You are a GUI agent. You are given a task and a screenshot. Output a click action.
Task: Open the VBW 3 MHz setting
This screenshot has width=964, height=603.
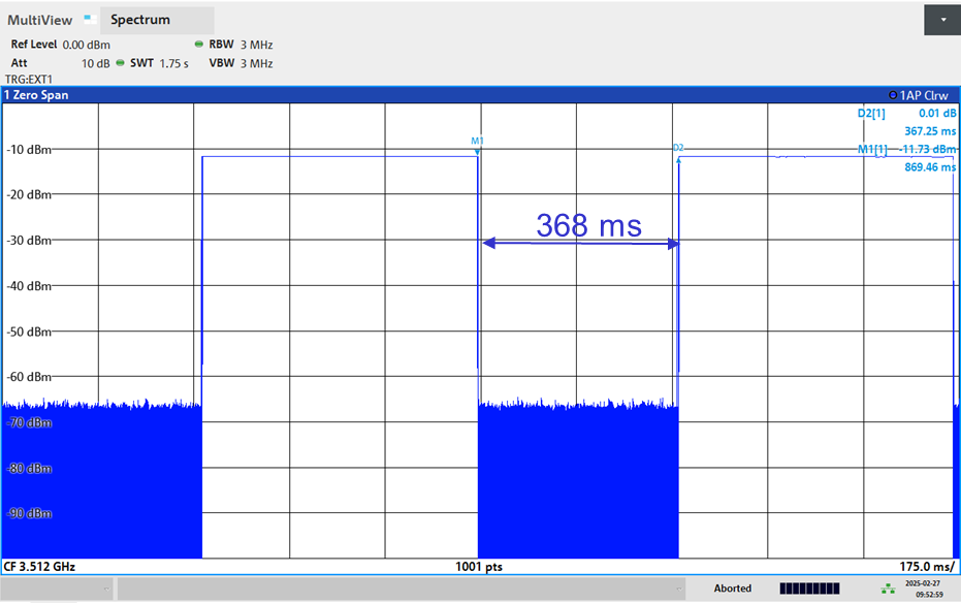point(240,63)
